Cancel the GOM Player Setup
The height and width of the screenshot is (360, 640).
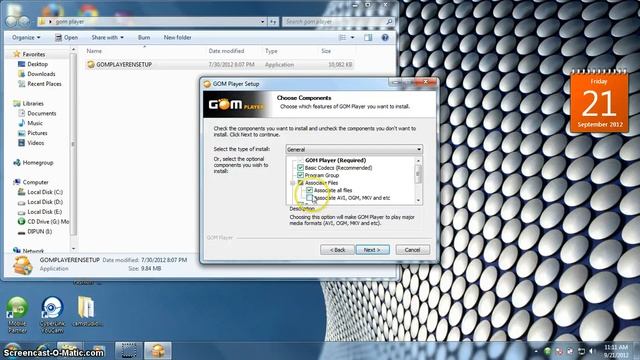click(412, 250)
